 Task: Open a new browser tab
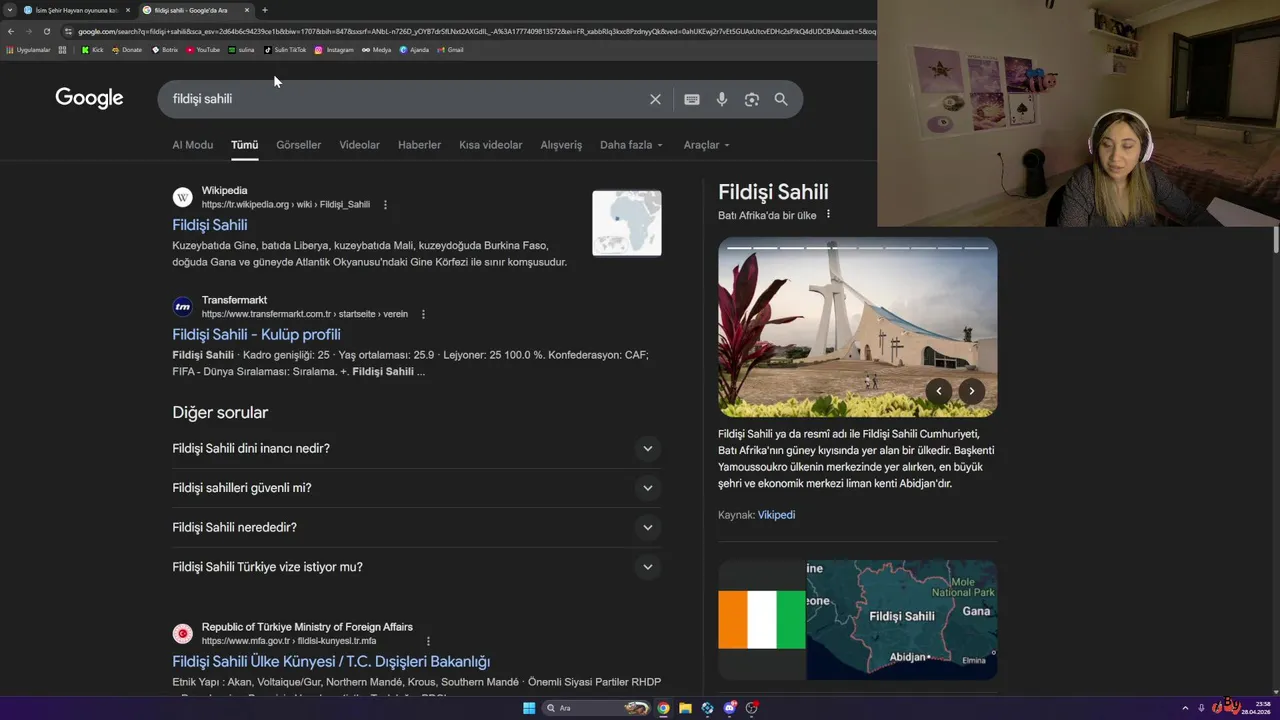click(264, 10)
